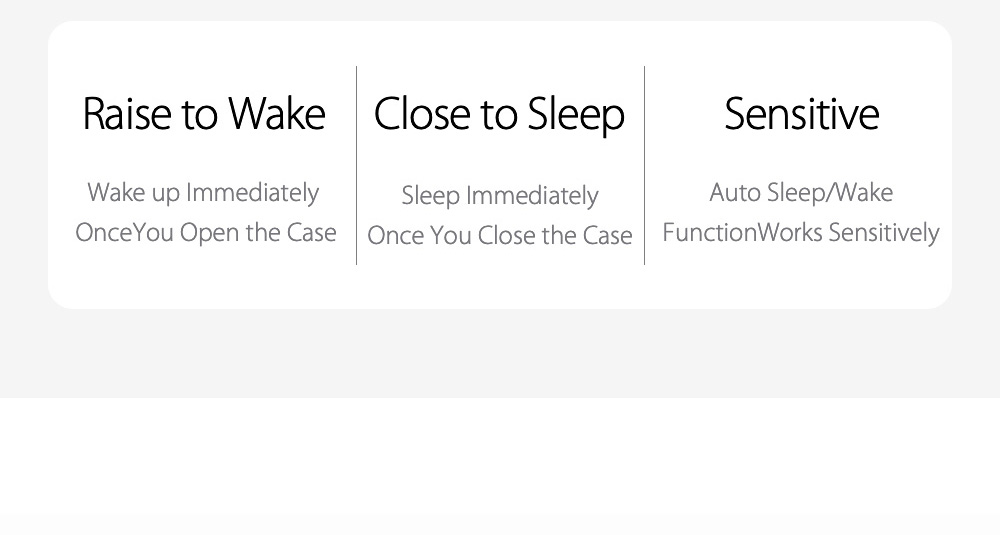
Task: Select the "FunctionWorks Sensitively" text line
Action: click(x=801, y=233)
